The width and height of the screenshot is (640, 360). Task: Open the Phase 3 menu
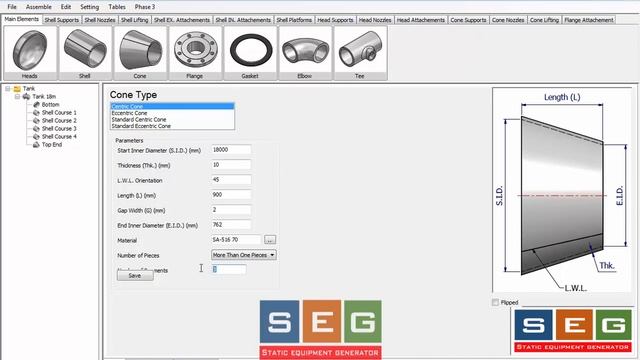coord(145,7)
